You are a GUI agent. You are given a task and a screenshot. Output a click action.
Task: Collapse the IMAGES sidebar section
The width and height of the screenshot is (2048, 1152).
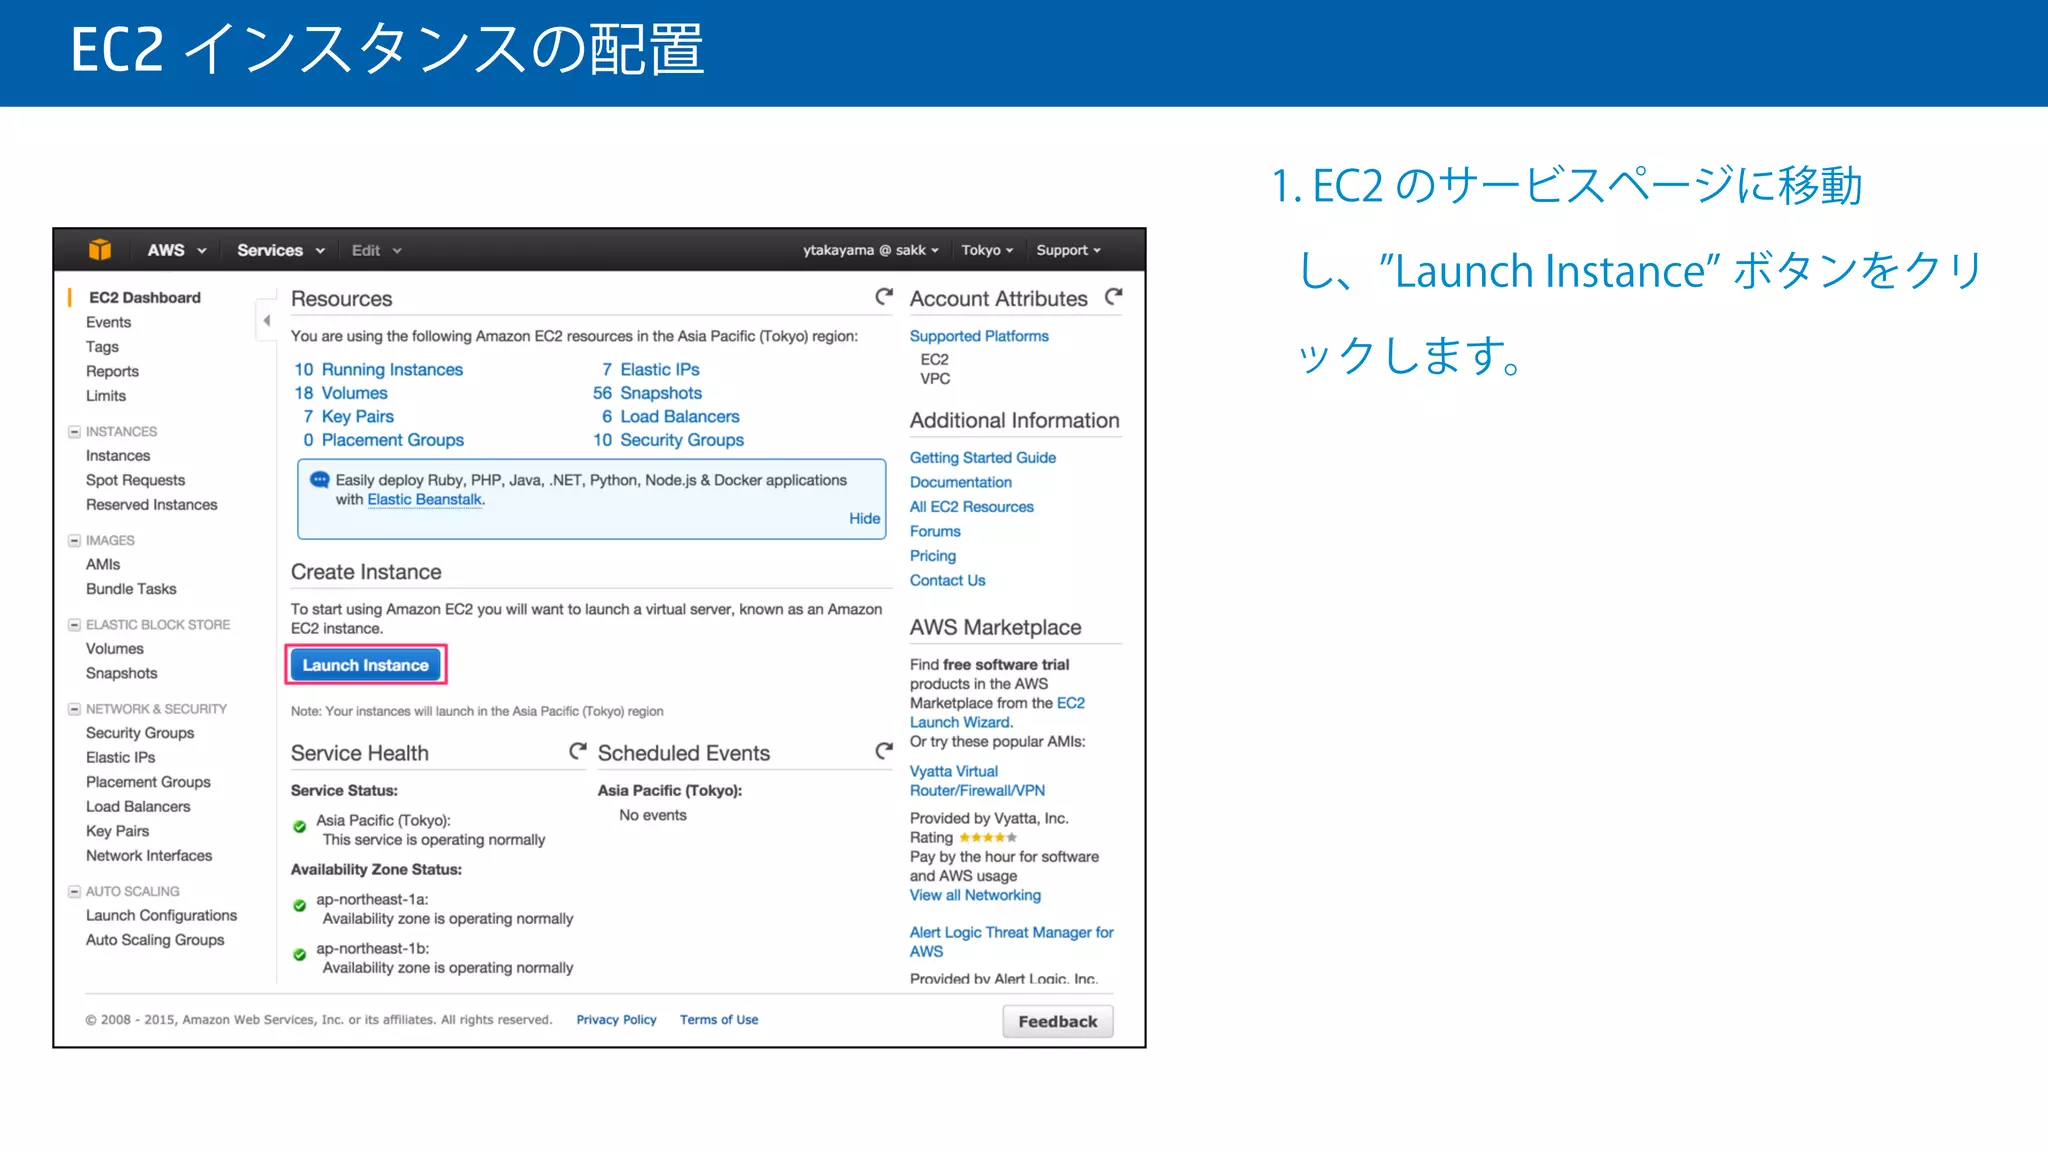(x=74, y=541)
